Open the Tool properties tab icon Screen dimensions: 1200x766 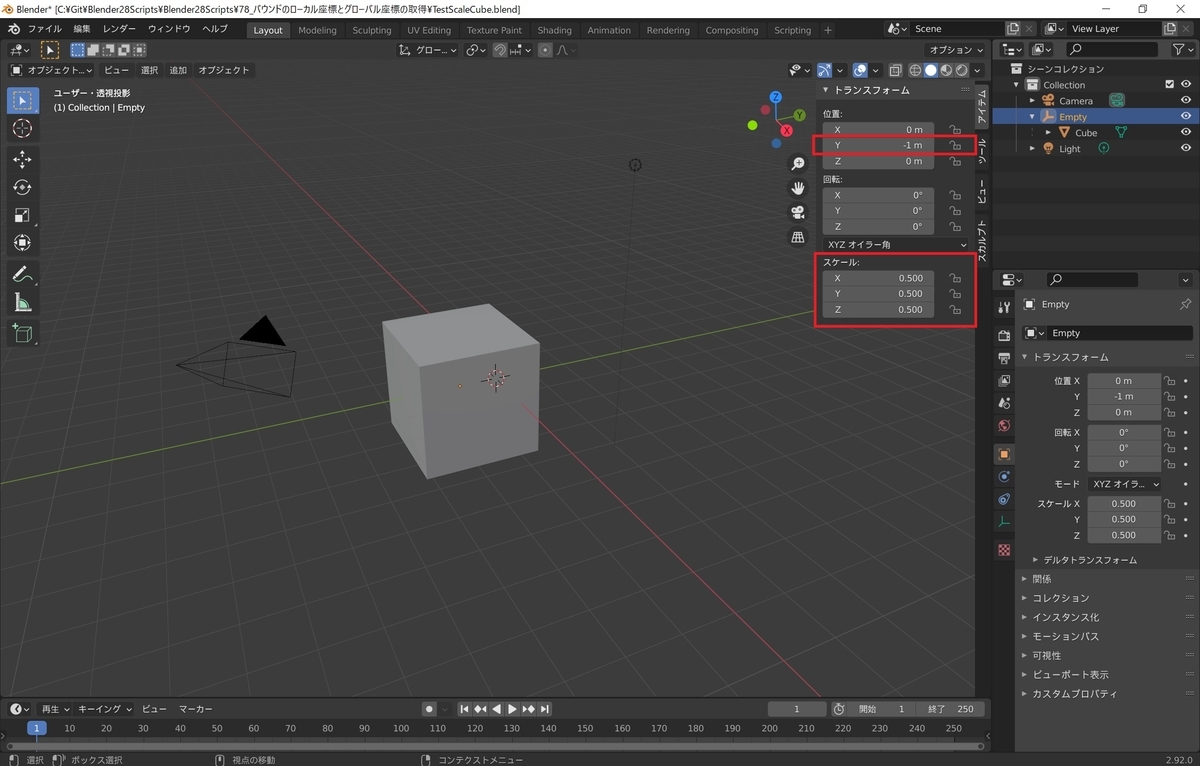click(x=1005, y=306)
